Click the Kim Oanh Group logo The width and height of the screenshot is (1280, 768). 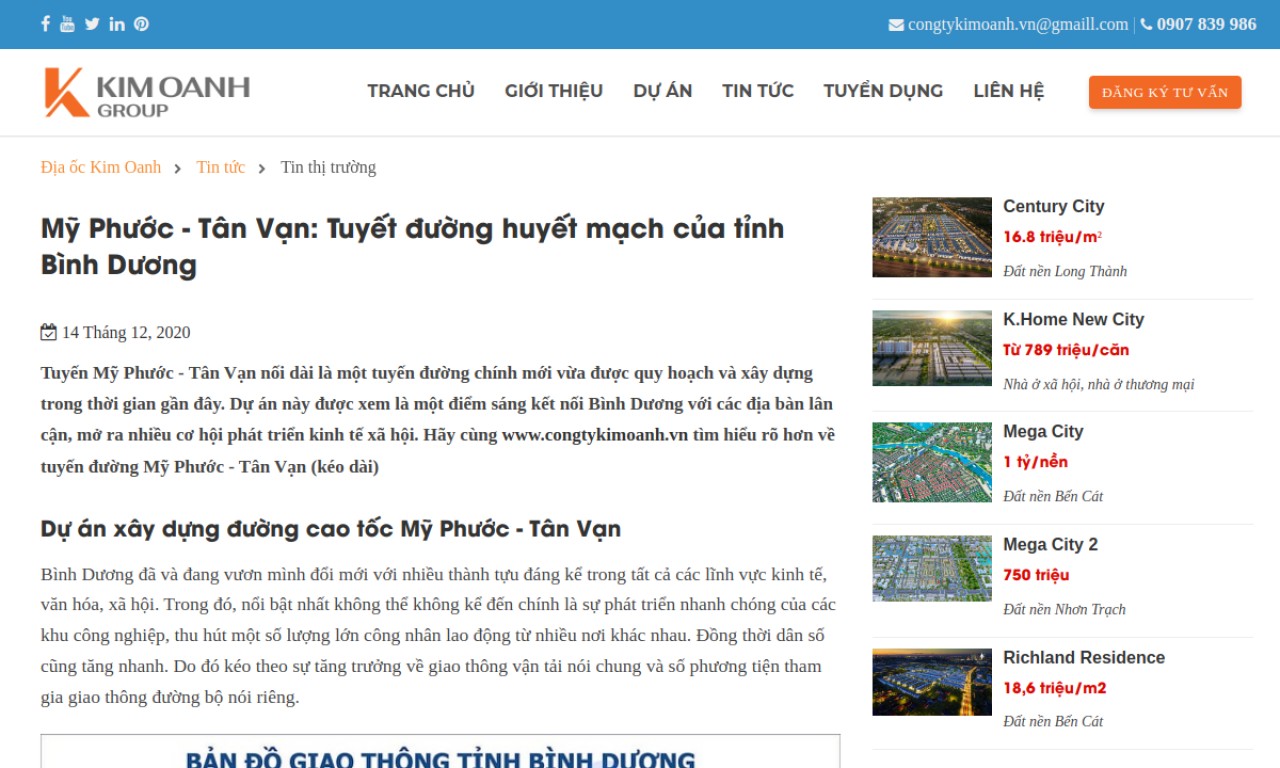click(x=146, y=93)
